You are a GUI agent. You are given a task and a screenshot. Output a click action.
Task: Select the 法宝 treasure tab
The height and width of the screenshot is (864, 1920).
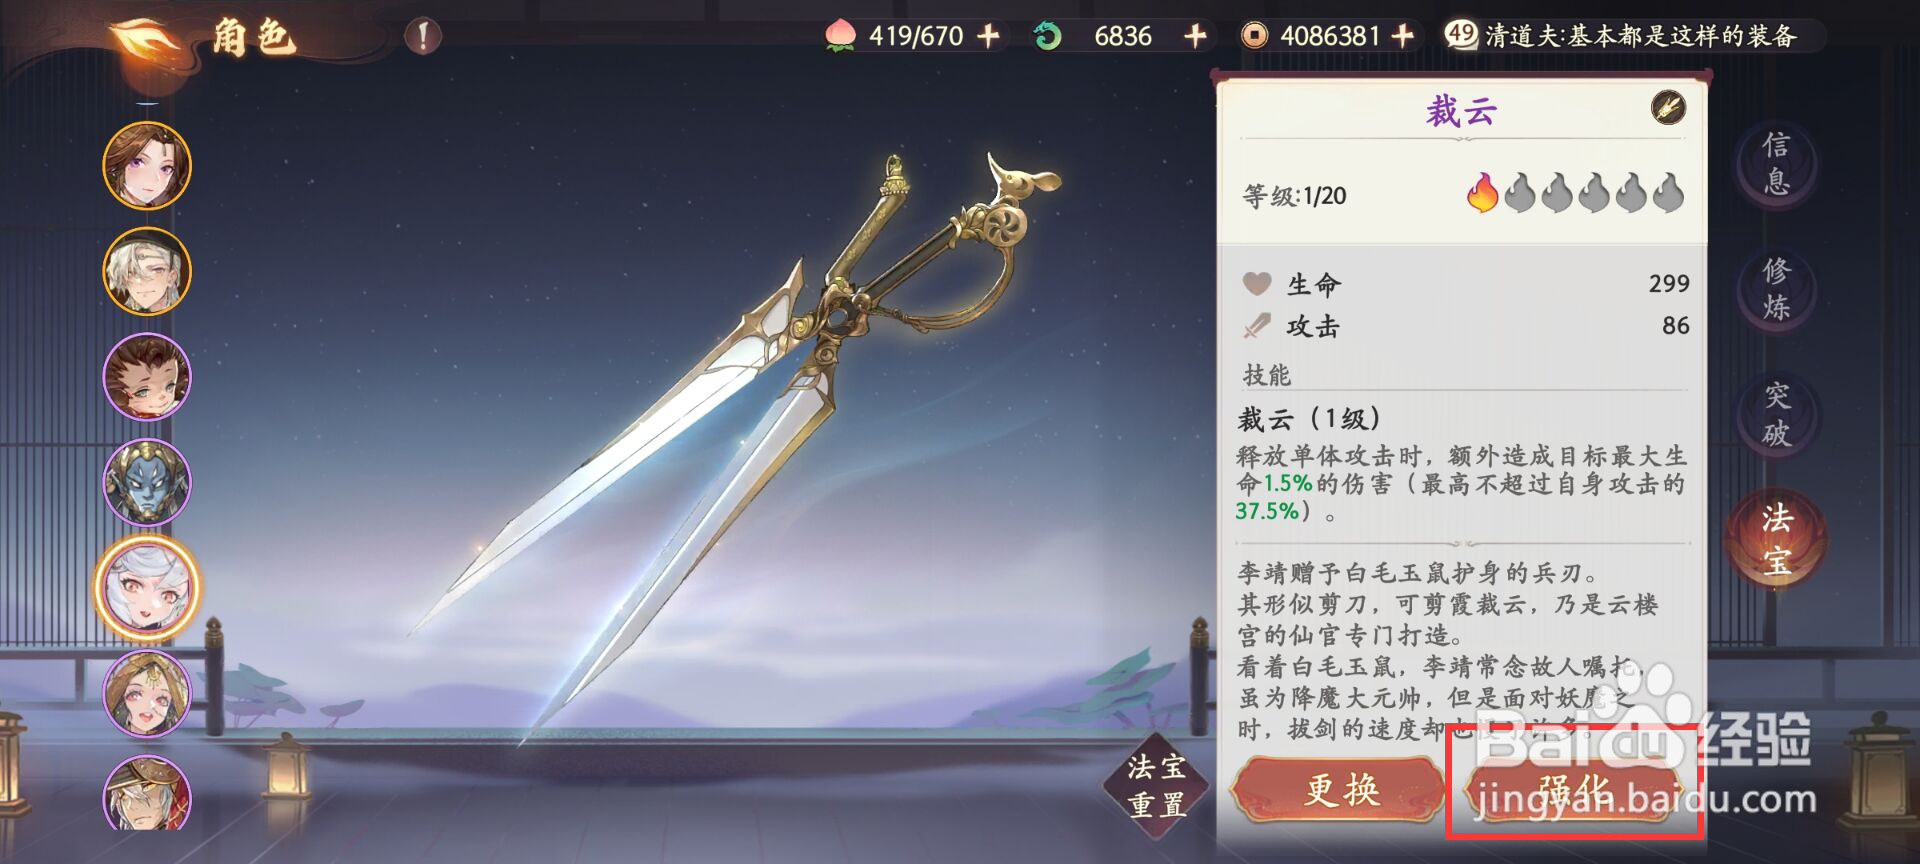pyautogui.click(x=1776, y=539)
